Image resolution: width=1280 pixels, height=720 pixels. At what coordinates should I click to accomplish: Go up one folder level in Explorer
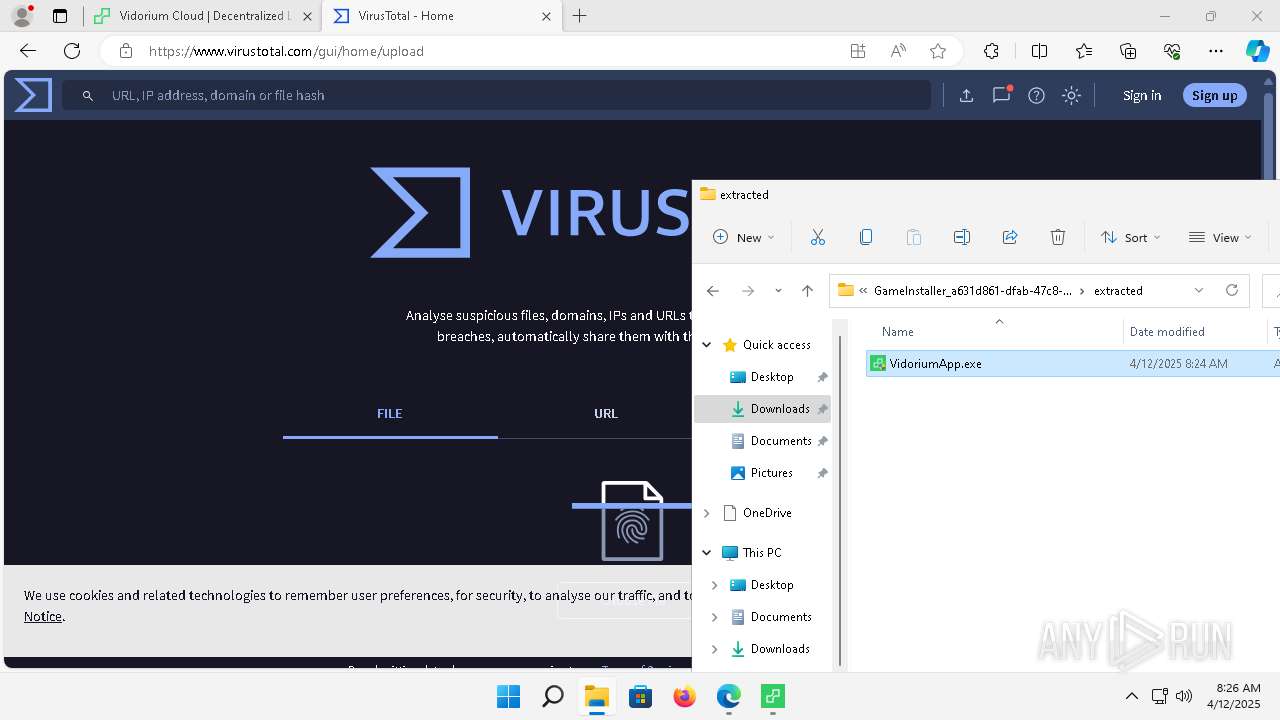pos(808,291)
